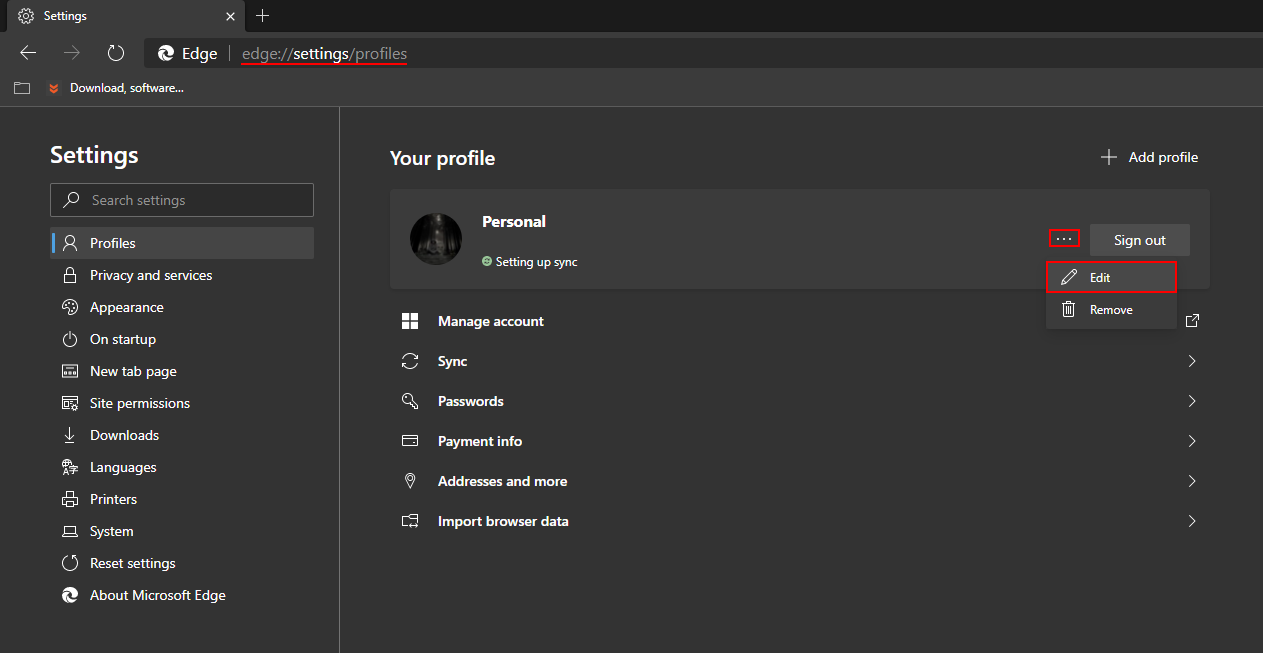Open System settings
The image size is (1263, 653).
(x=182, y=531)
